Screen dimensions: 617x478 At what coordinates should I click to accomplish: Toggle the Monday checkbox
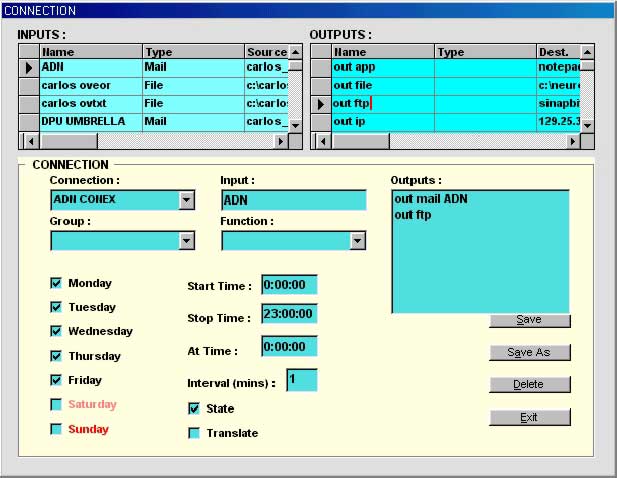tap(56, 283)
